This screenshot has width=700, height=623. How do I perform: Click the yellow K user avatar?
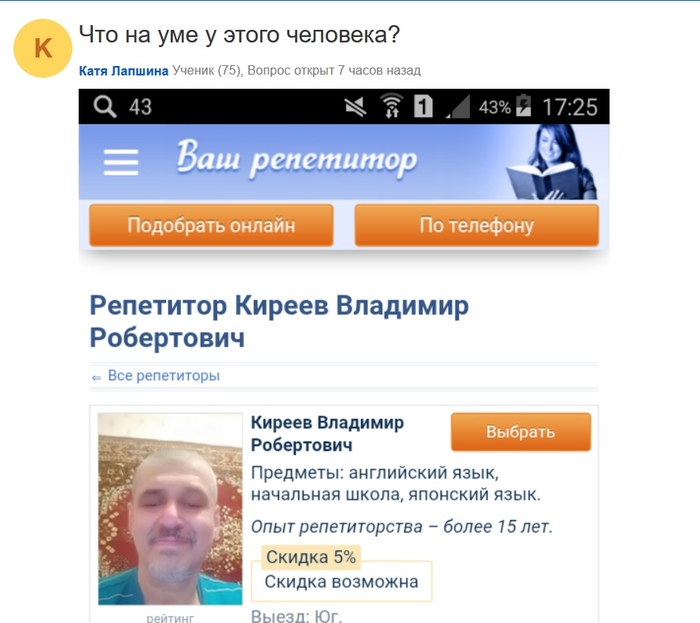(43, 48)
